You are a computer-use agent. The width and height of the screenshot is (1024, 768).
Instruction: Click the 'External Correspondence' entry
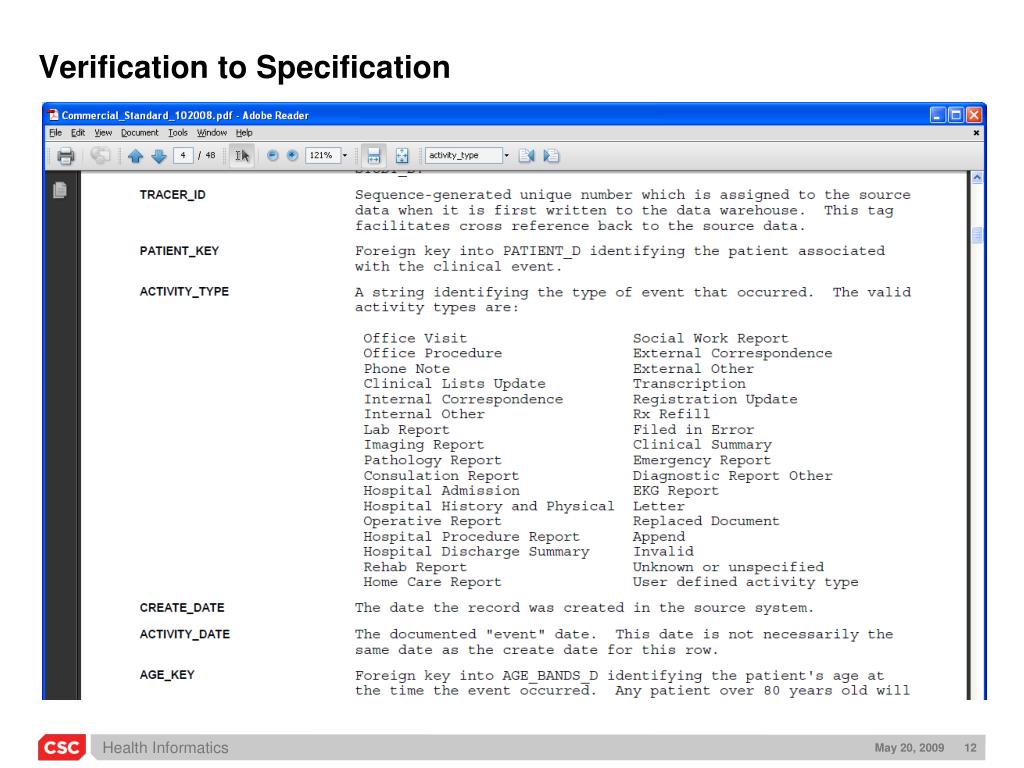(732, 353)
